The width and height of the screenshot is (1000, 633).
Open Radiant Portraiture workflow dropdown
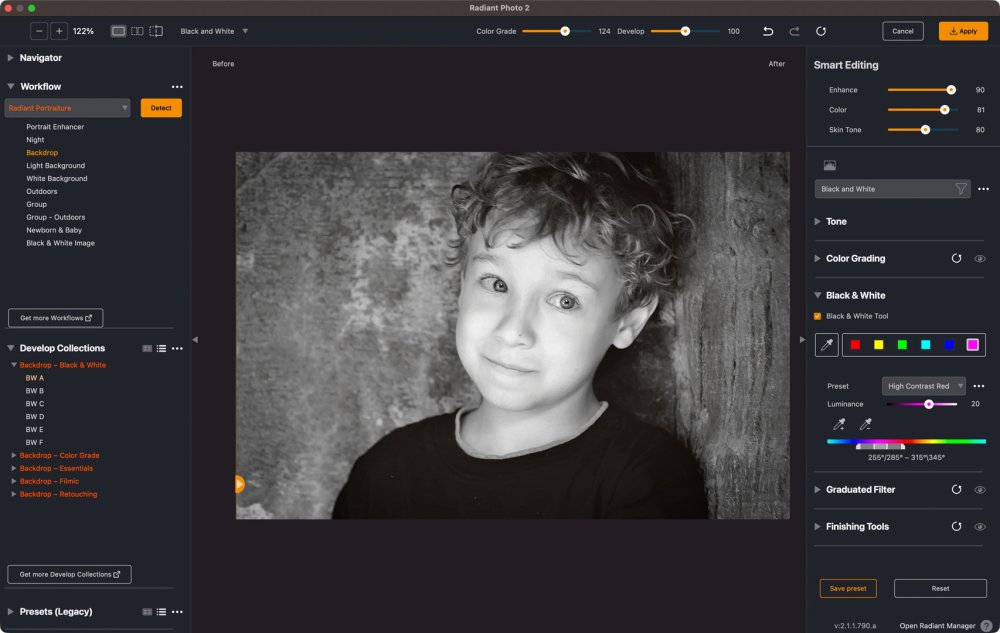click(x=67, y=108)
